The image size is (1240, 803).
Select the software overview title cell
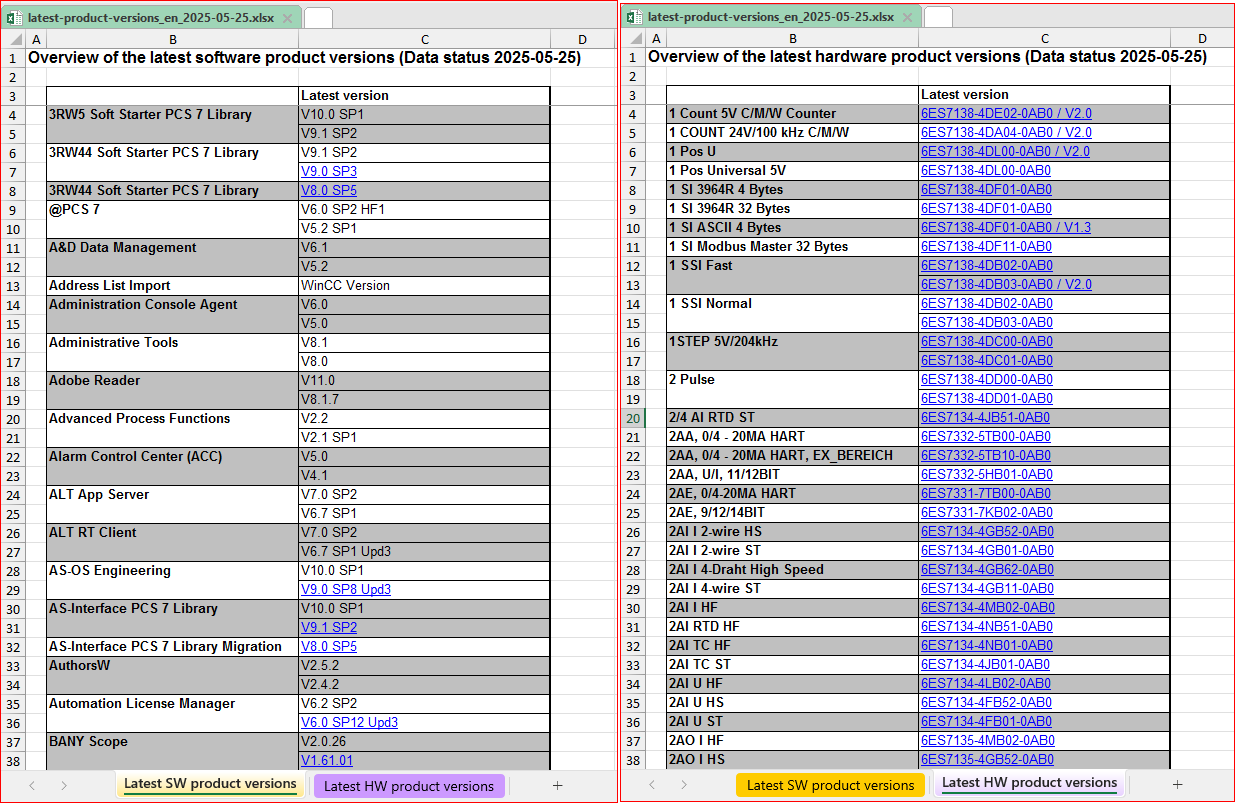(x=304, y=58)
